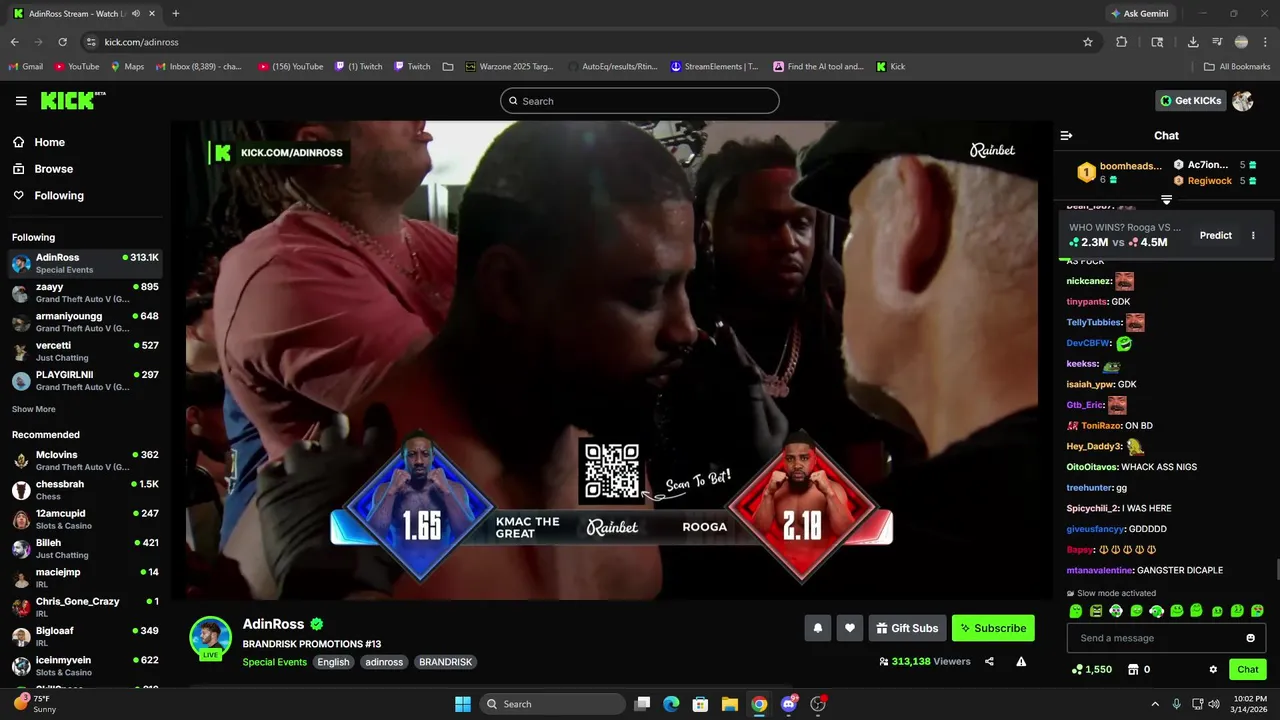Open armaniyoungg channel in sidebar
This screenshot has height=720, width=1280.
[85, 322]
